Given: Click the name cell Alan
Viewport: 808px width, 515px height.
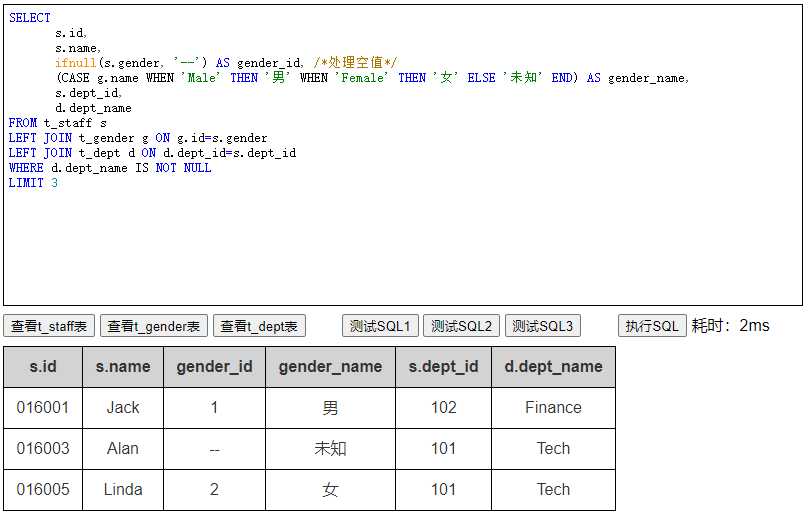Looking at the screenshot, I should (x=123, y=448).
